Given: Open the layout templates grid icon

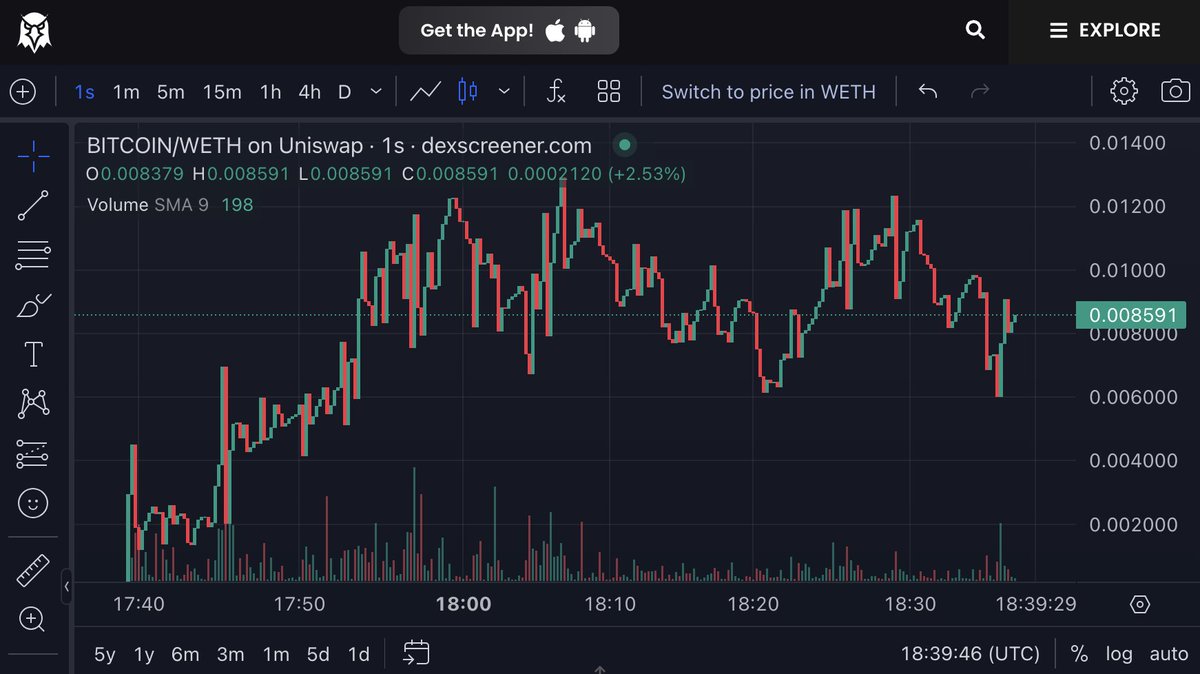Looking at the screenshot, I should pyautogui.click(x=609, y=92).
